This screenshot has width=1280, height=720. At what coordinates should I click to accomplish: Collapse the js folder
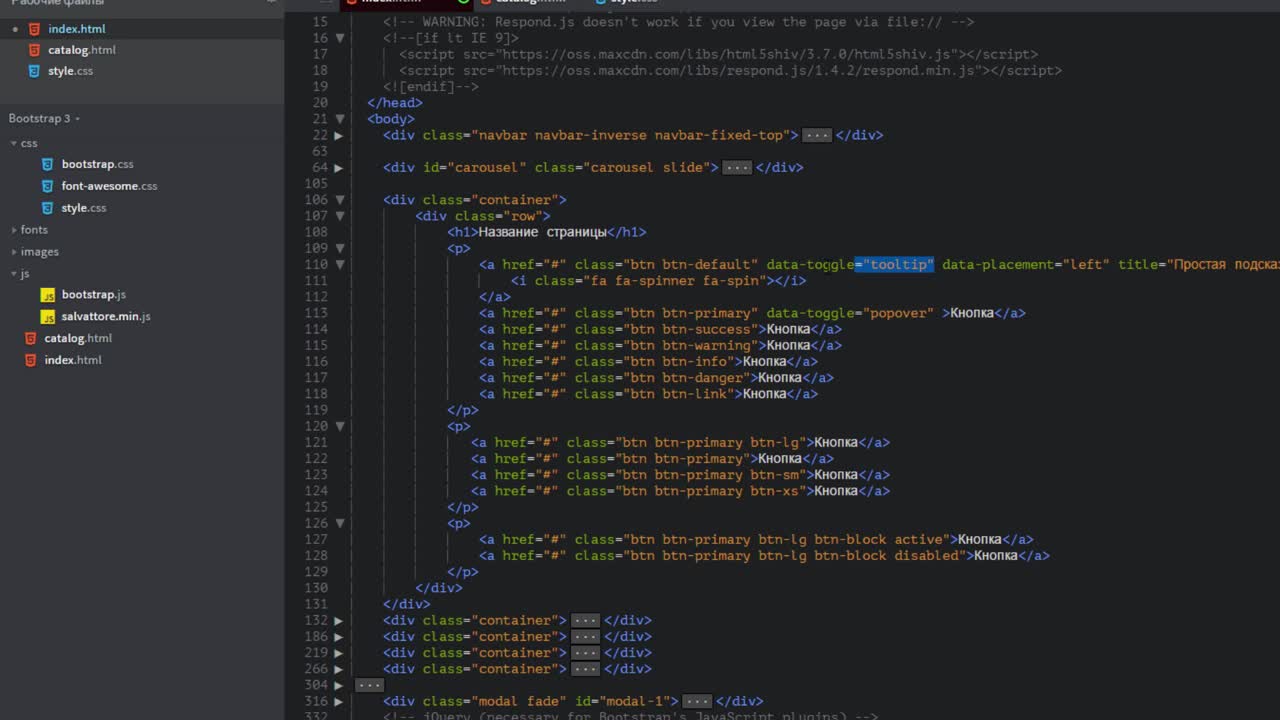pos(14,273)
